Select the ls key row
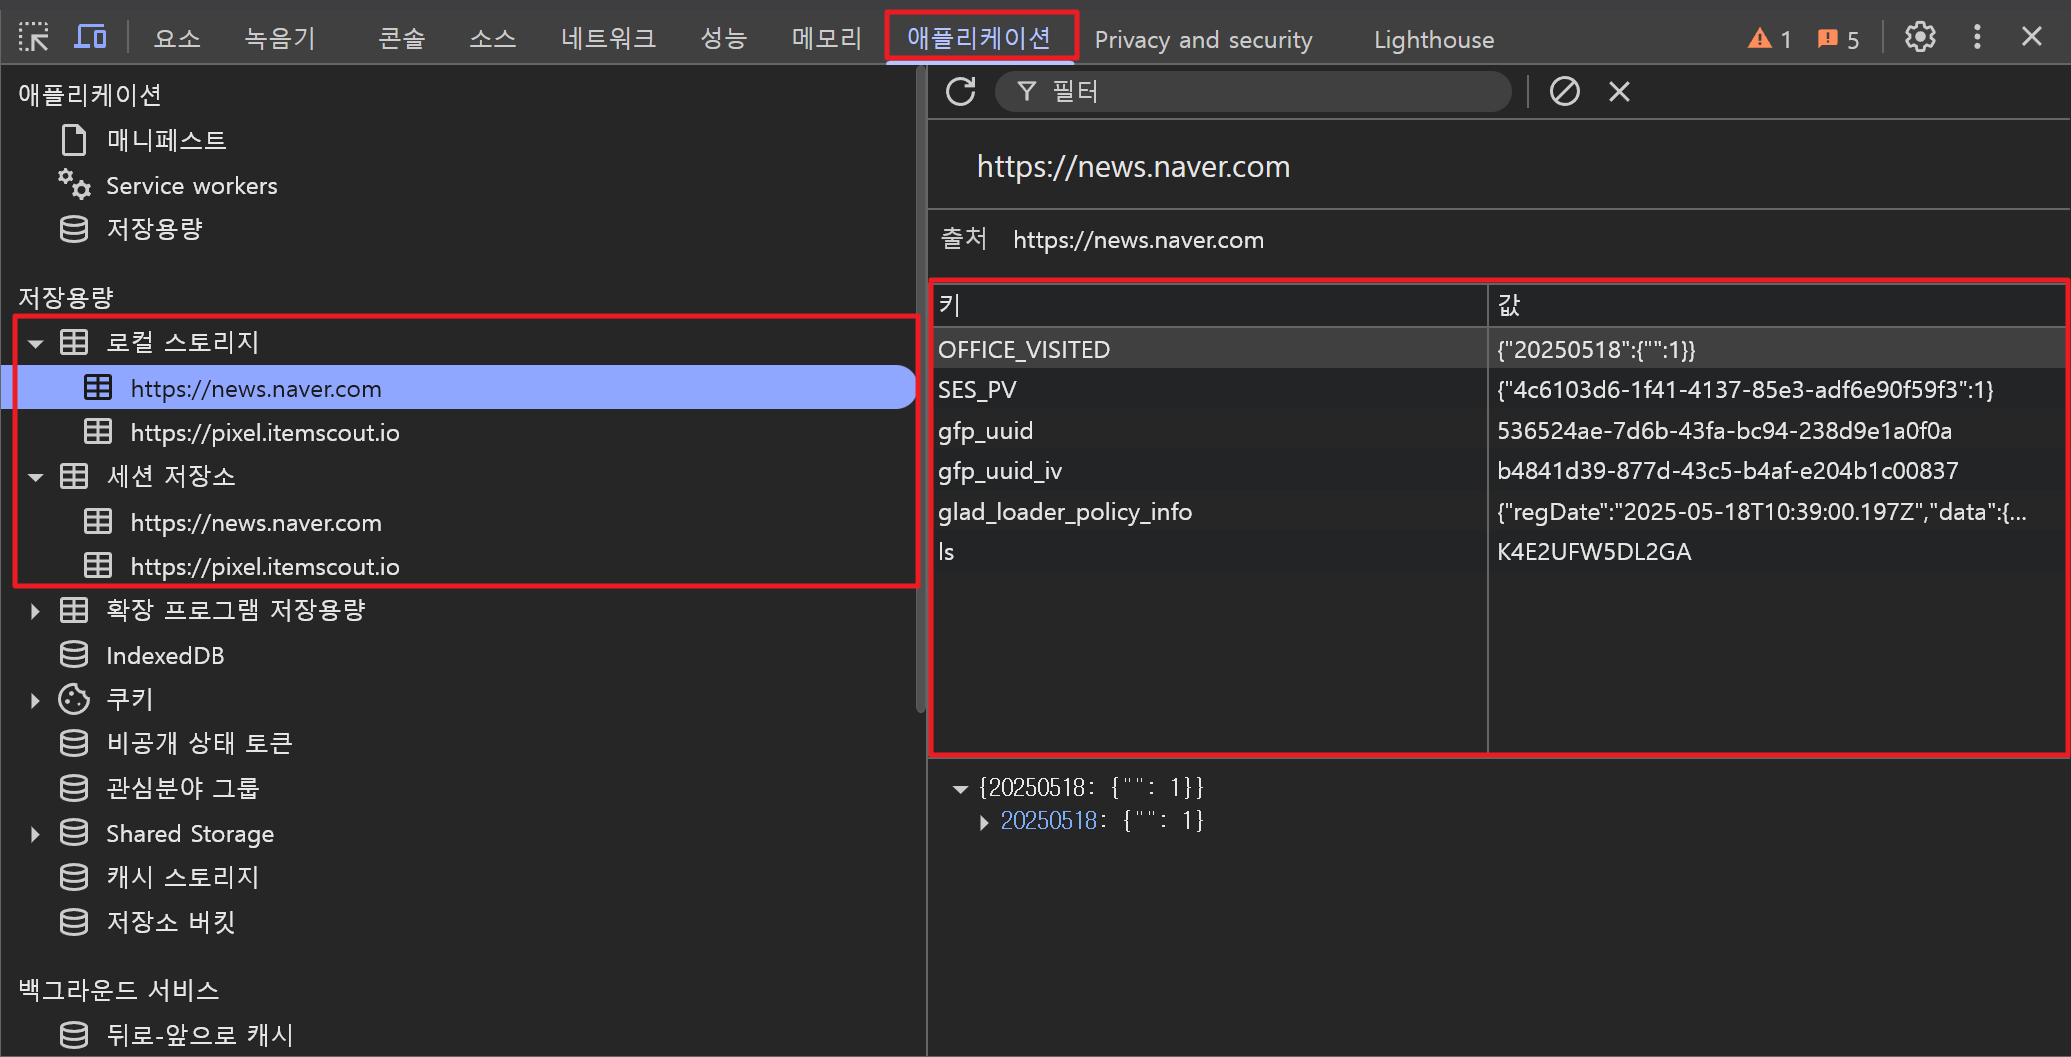Image resolution: width=2071 pixels, height=1057 pixels. pos(1499,551)
